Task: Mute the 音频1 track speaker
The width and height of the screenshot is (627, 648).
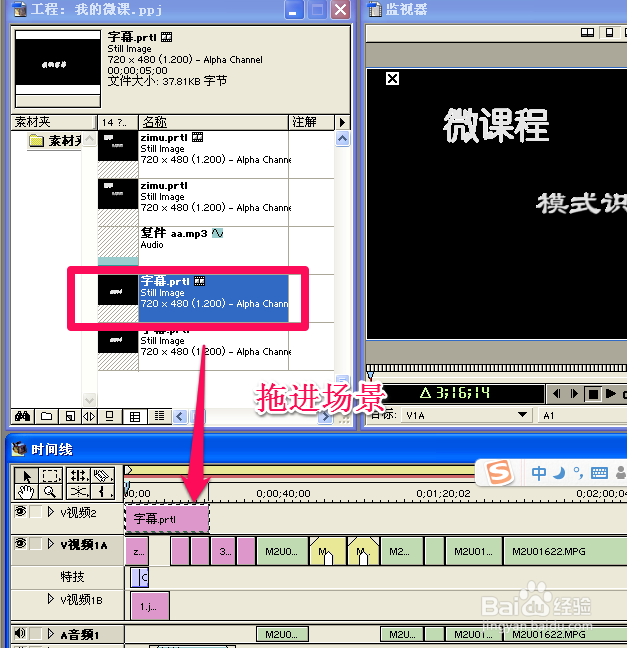Action: pyautogui.click(x=20, y=633)
